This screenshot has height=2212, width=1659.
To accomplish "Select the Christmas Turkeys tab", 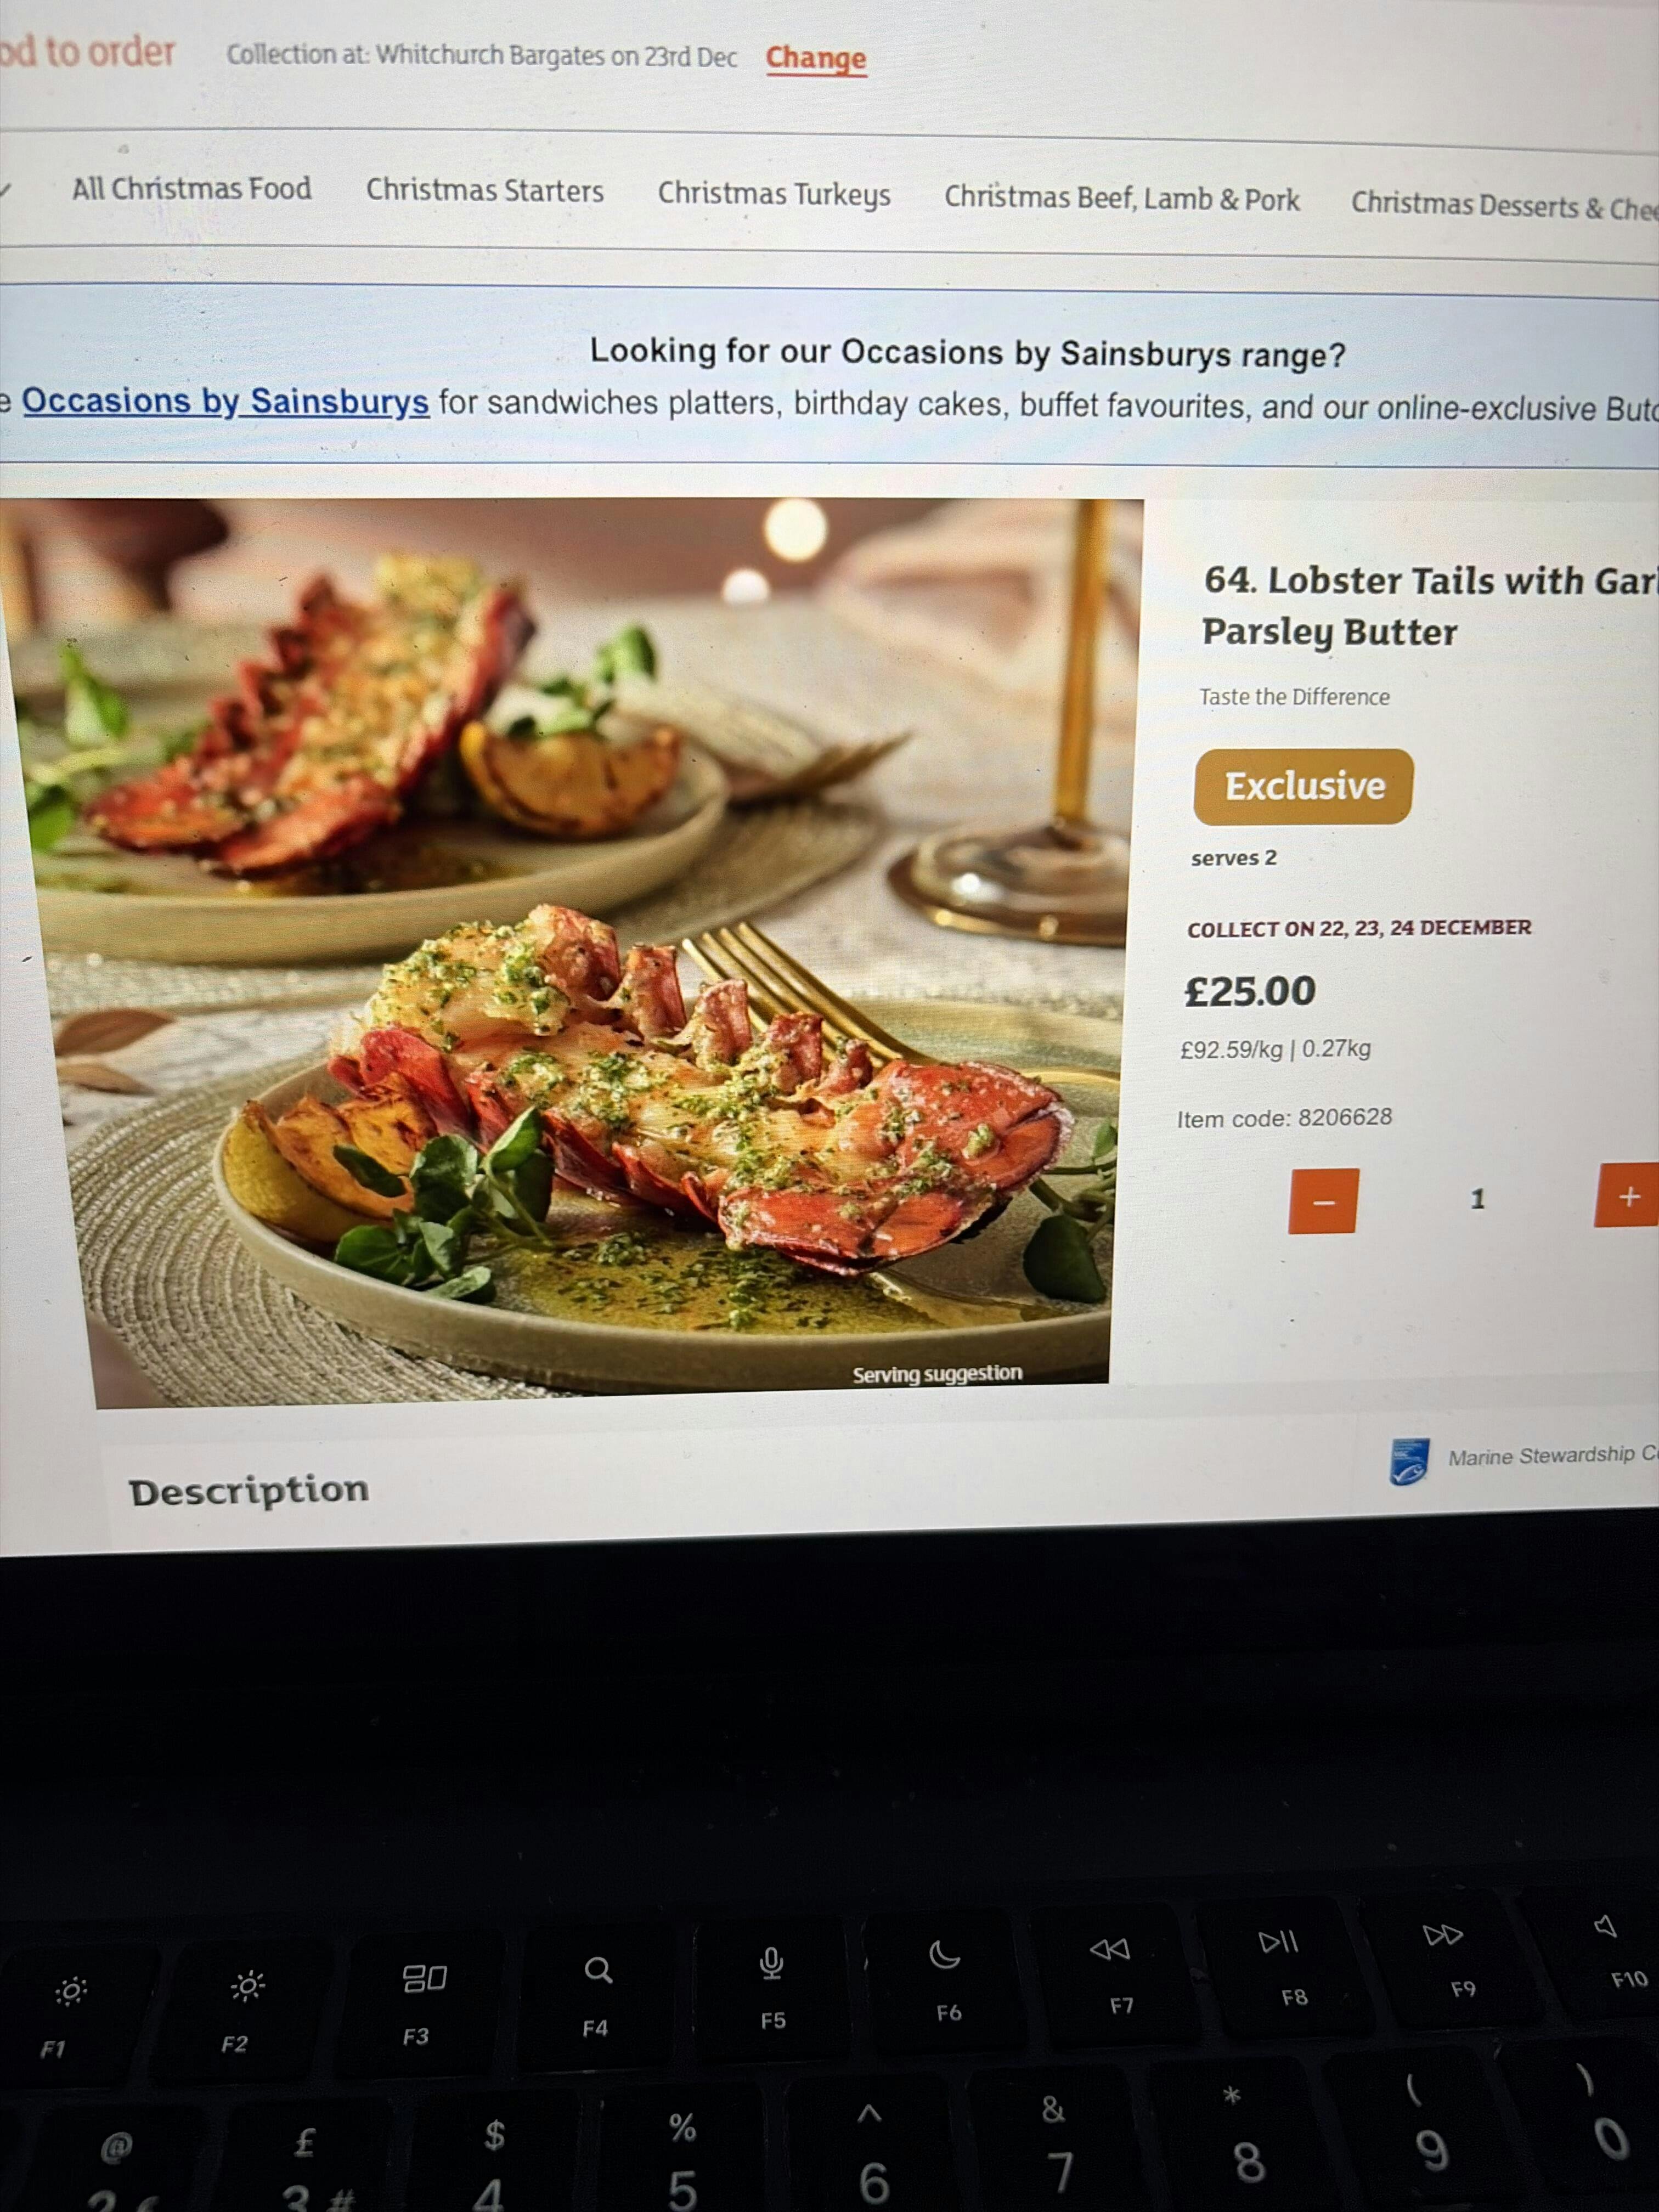I will [774, 194].
